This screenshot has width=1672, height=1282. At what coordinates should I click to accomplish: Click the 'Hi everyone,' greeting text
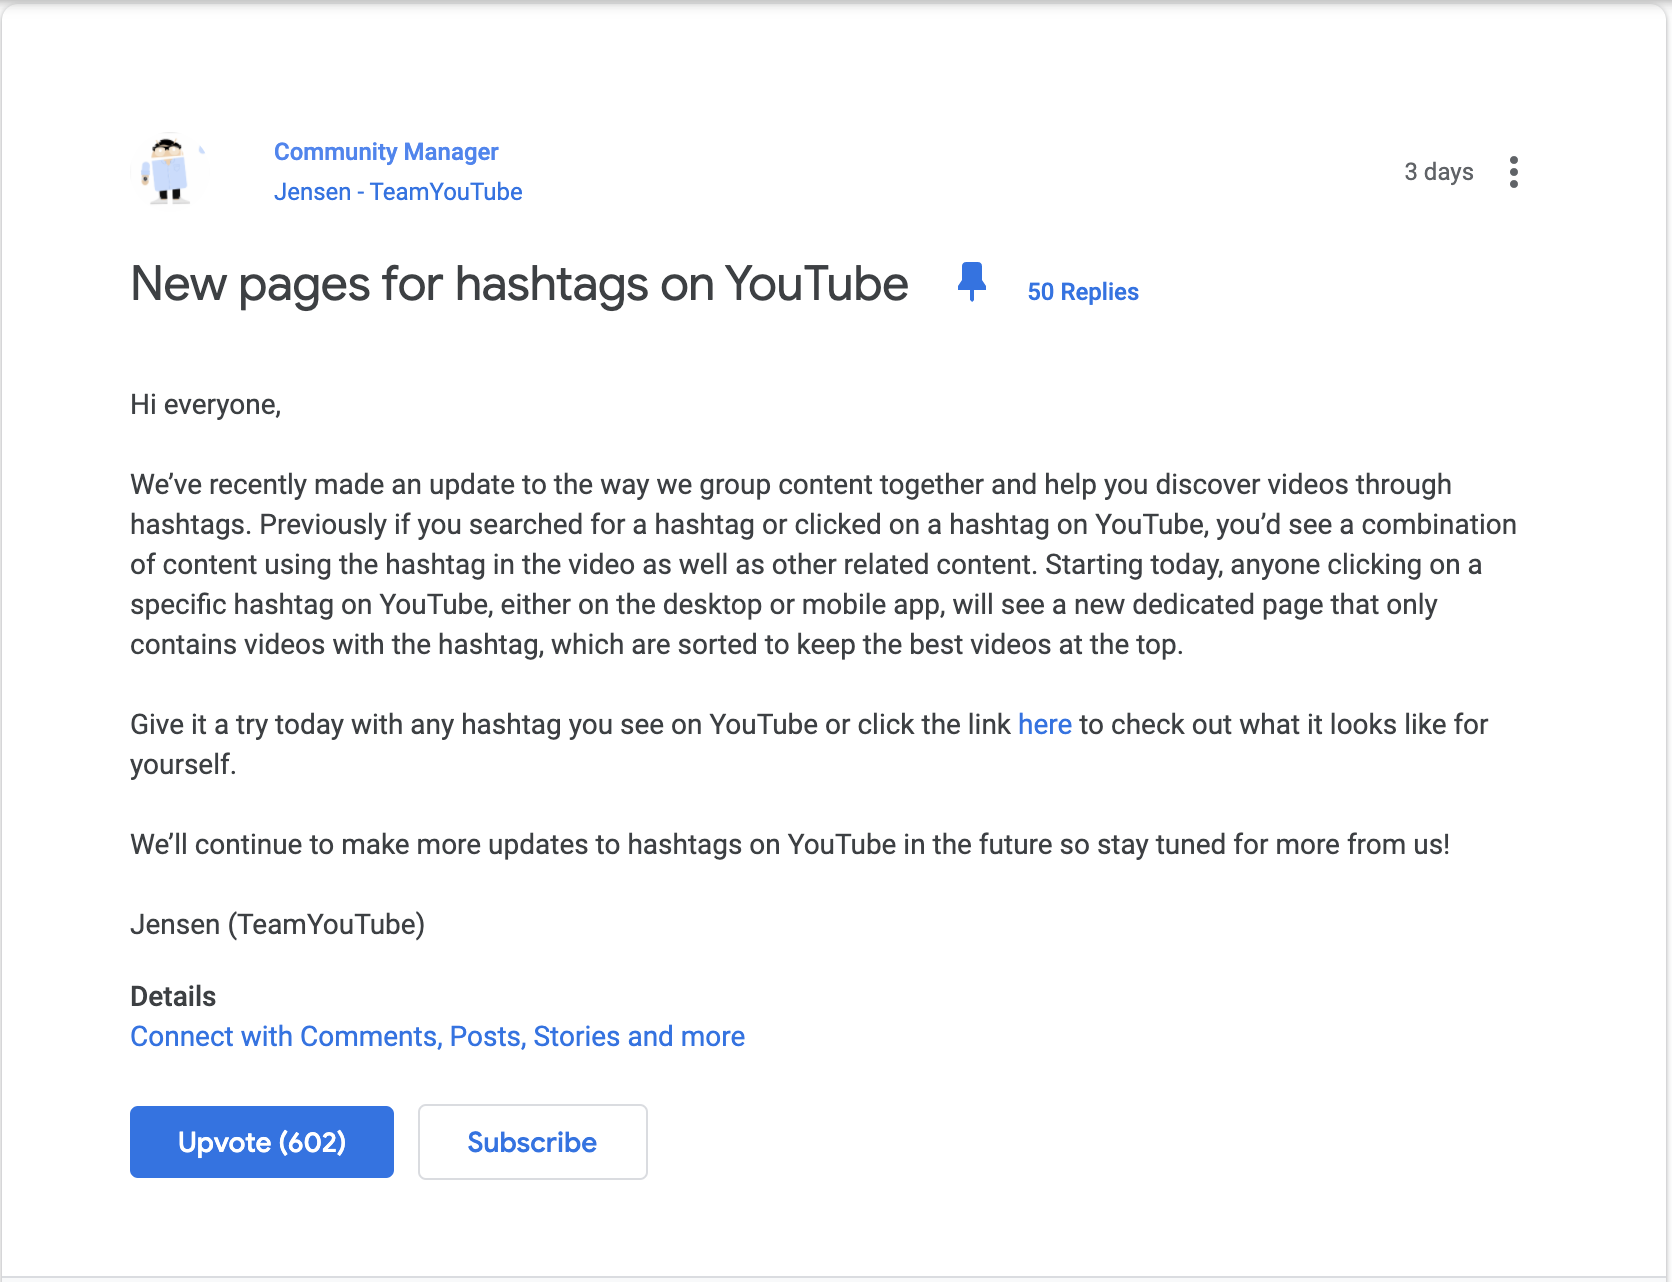[206, 405]
